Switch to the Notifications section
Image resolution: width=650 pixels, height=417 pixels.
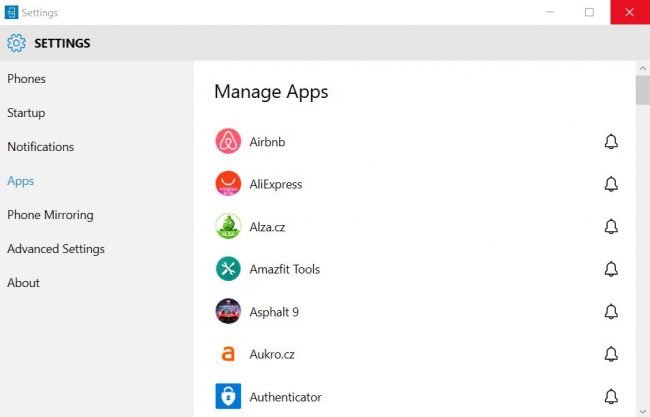41,147
